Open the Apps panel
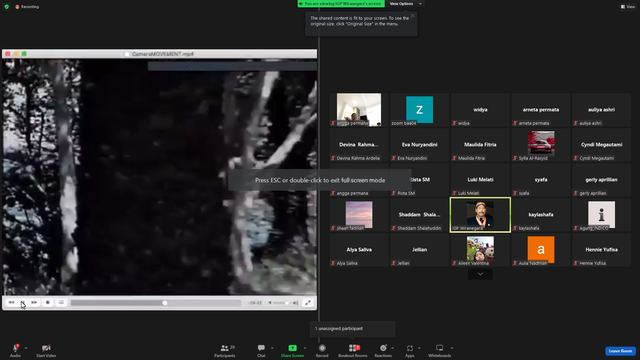640x360 pixels. (410, 350)
